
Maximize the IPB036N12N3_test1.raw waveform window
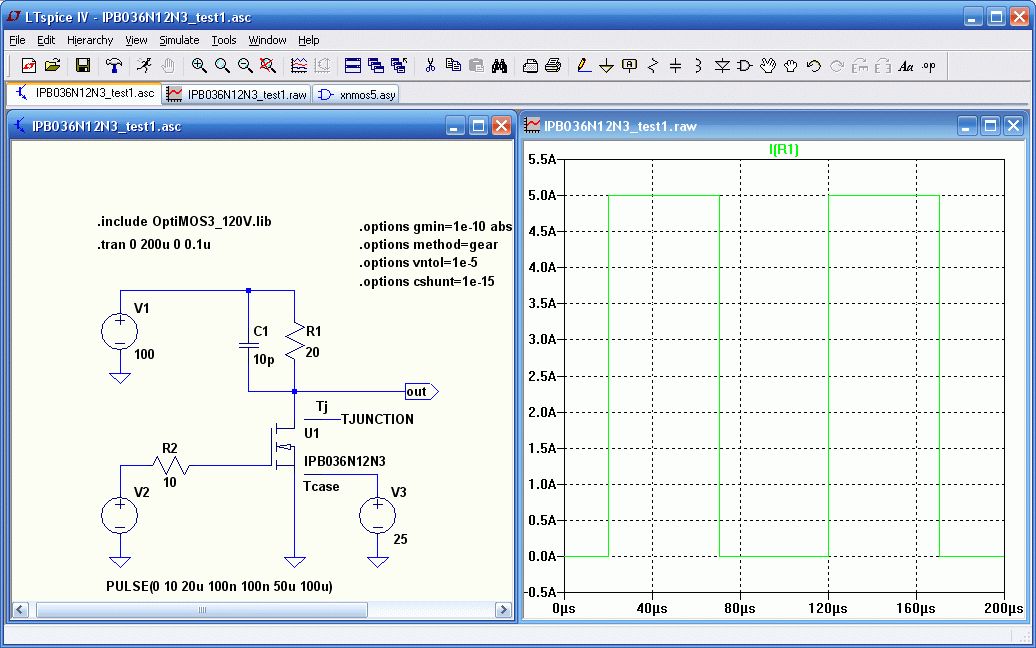[x=990, y=126]
